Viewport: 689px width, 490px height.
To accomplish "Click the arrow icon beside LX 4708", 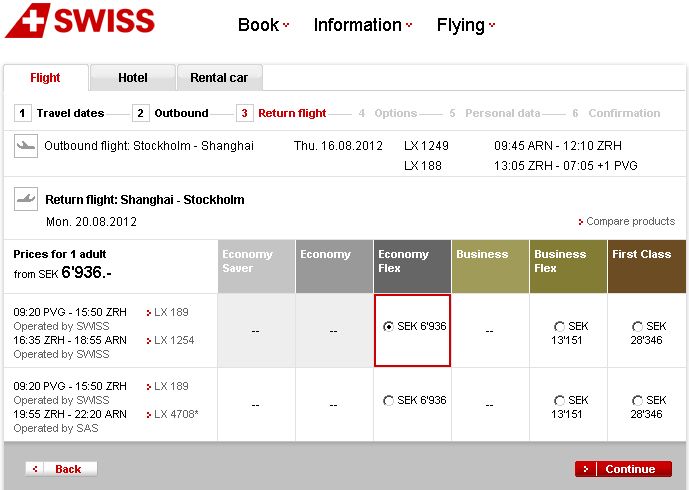I will click(x=149, y=414).
